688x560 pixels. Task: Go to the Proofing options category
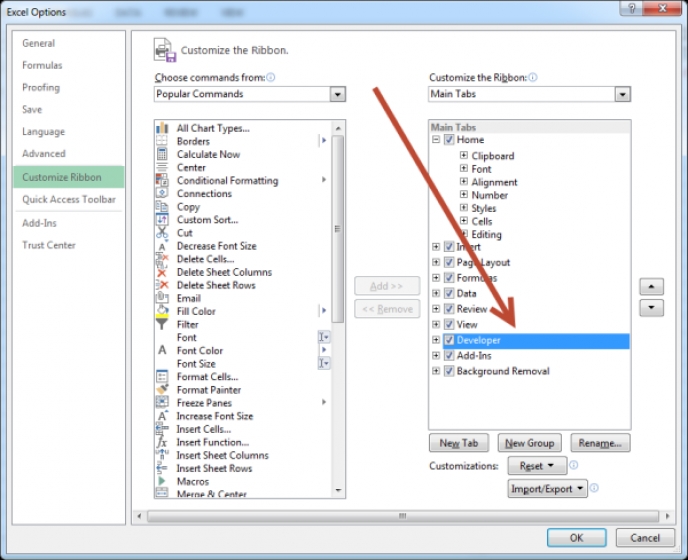(x=41, y=87)
